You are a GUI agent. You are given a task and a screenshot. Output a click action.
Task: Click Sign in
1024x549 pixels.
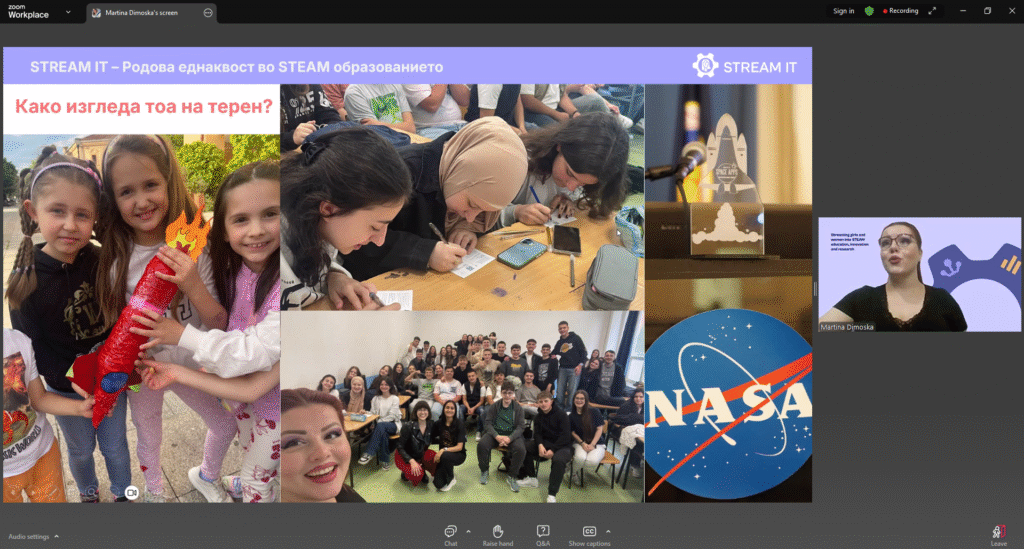[843, 11]
